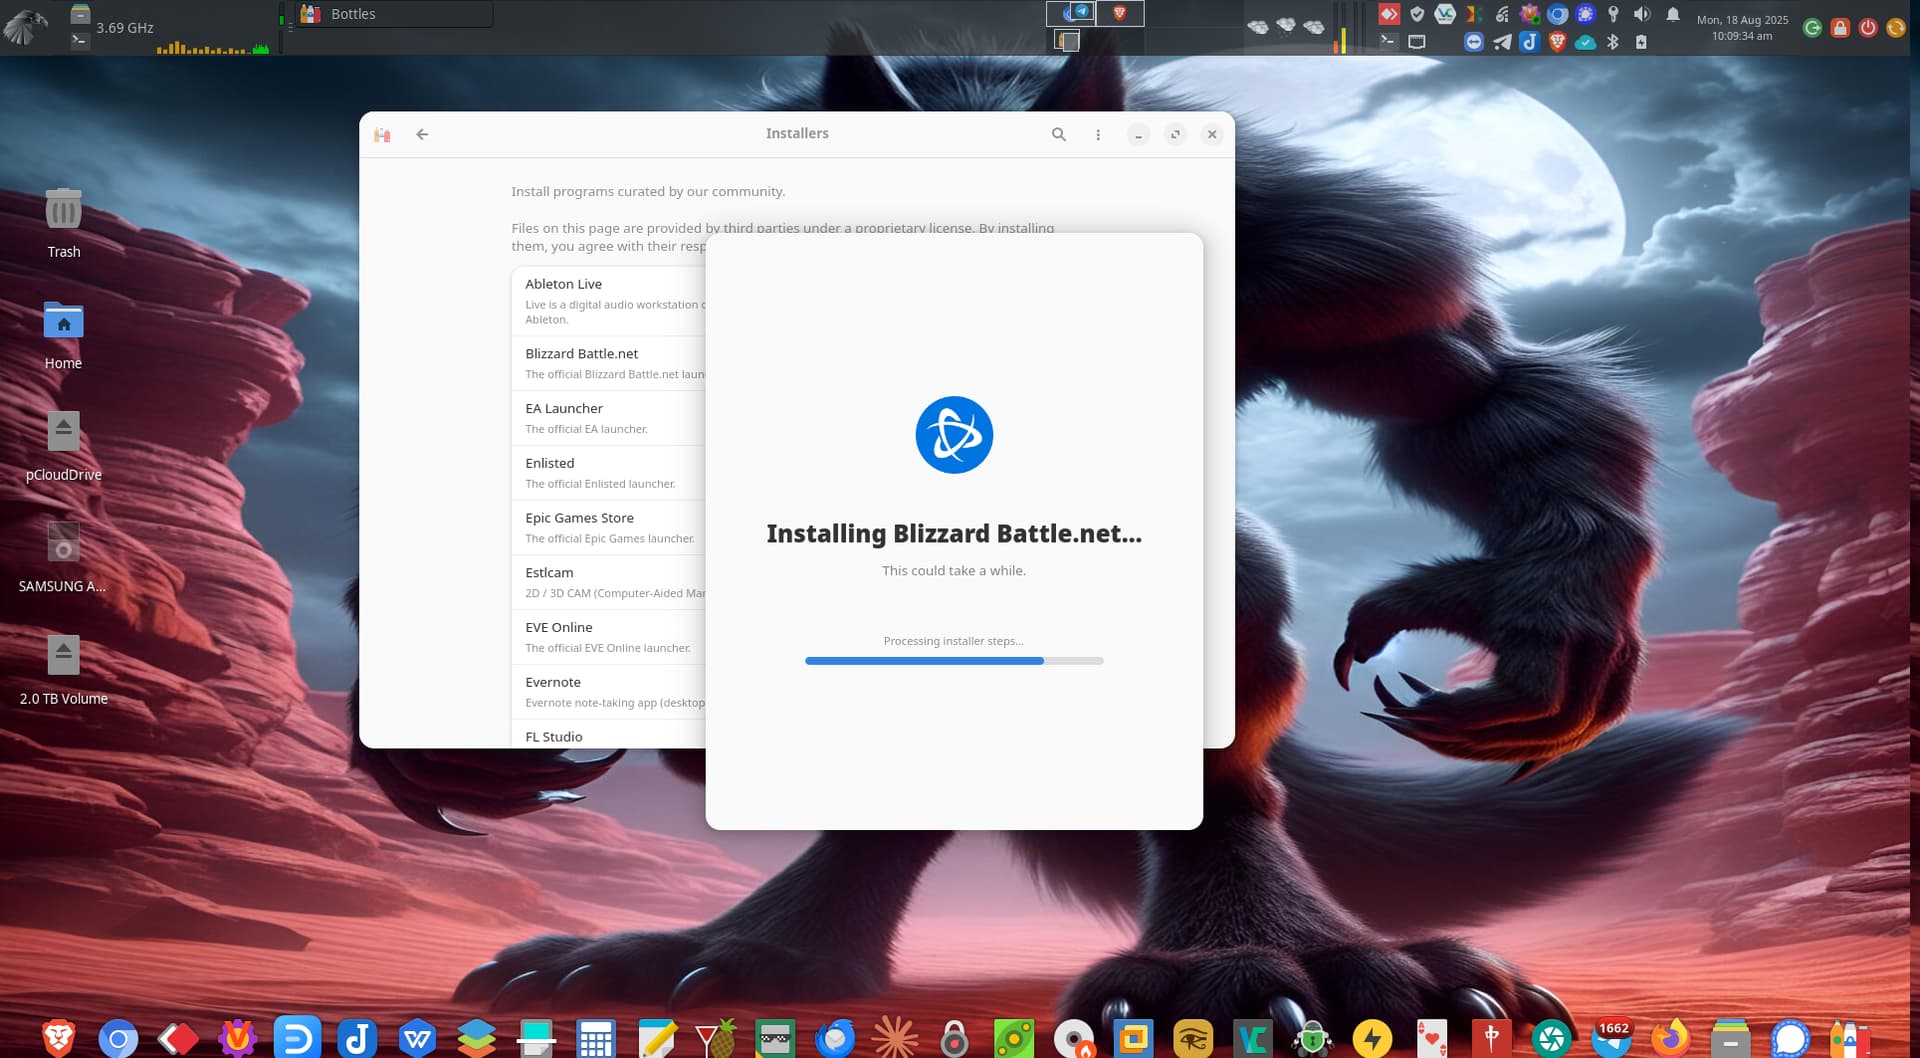Click the Telegram tray icon
1920x1058 pixels.
[1502, 42]
